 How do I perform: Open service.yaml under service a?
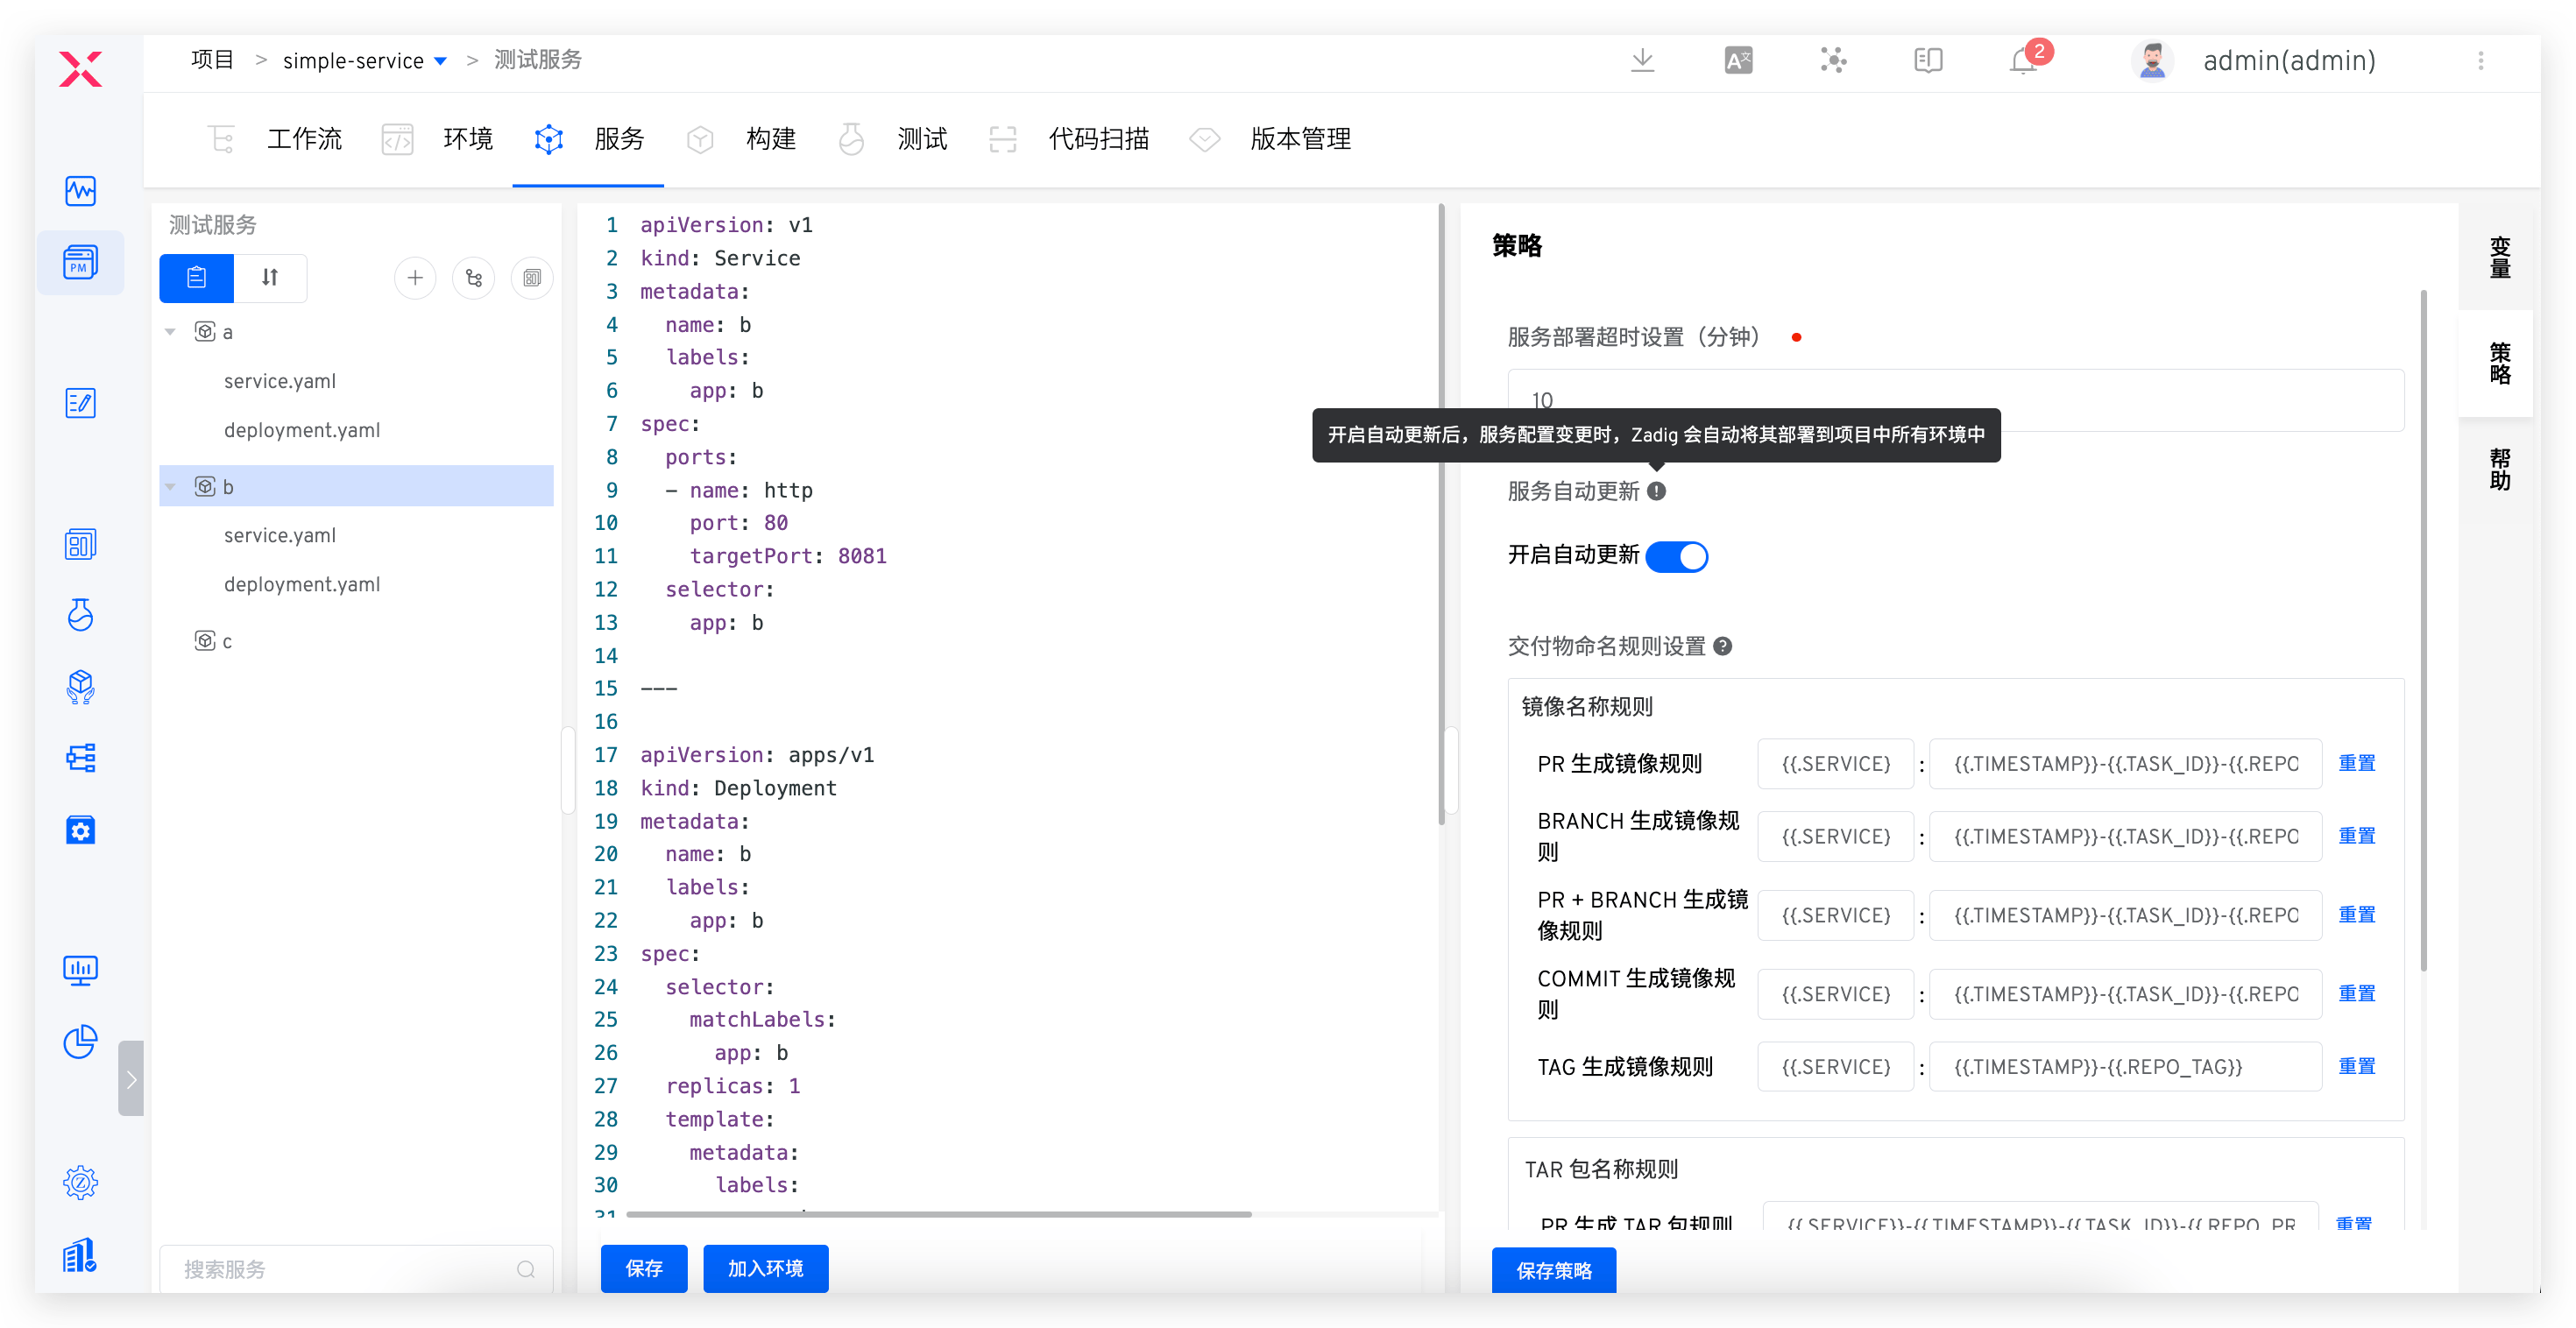[279, 381]
